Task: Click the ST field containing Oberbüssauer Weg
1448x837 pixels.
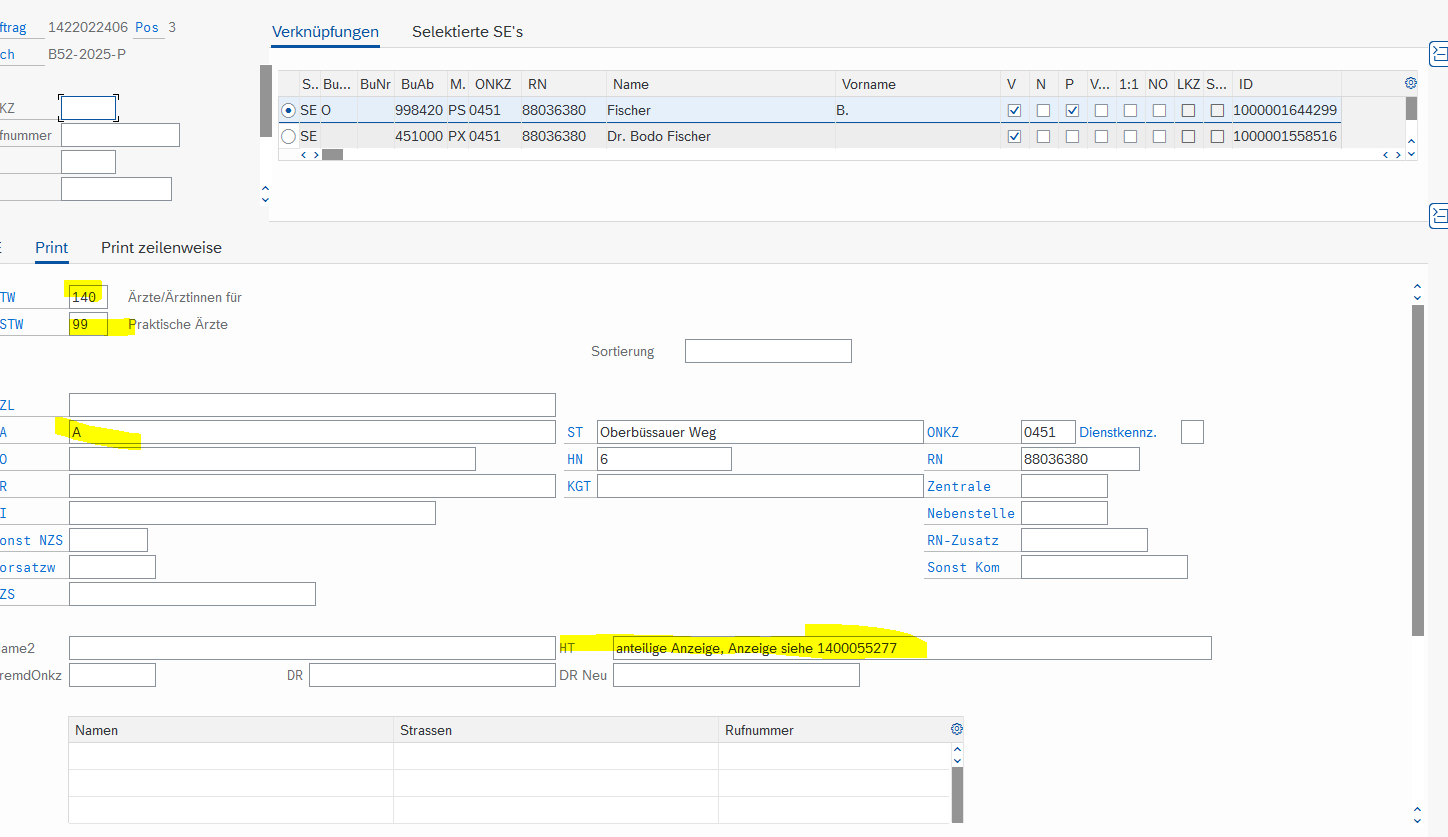Action: click(x=760, y=432)
